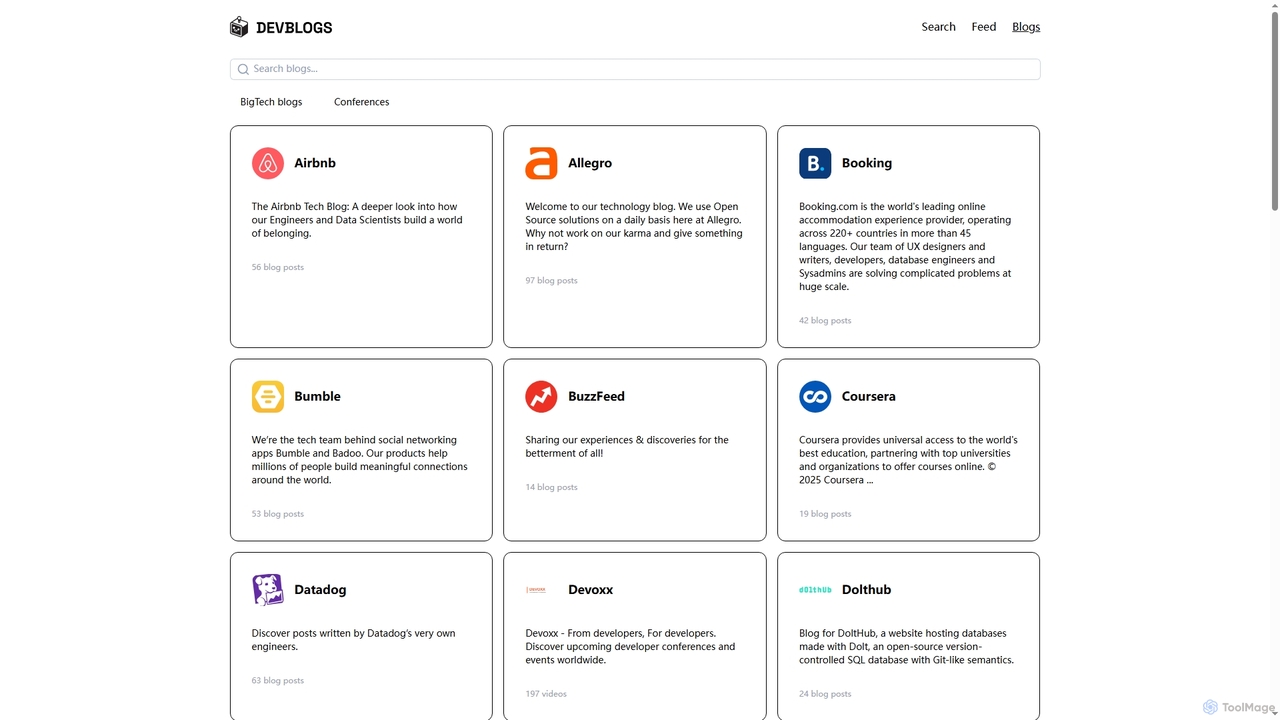1280x720 pixels.
Task: Open the Coursera infinity logo icon
Action: coord(815,396)
